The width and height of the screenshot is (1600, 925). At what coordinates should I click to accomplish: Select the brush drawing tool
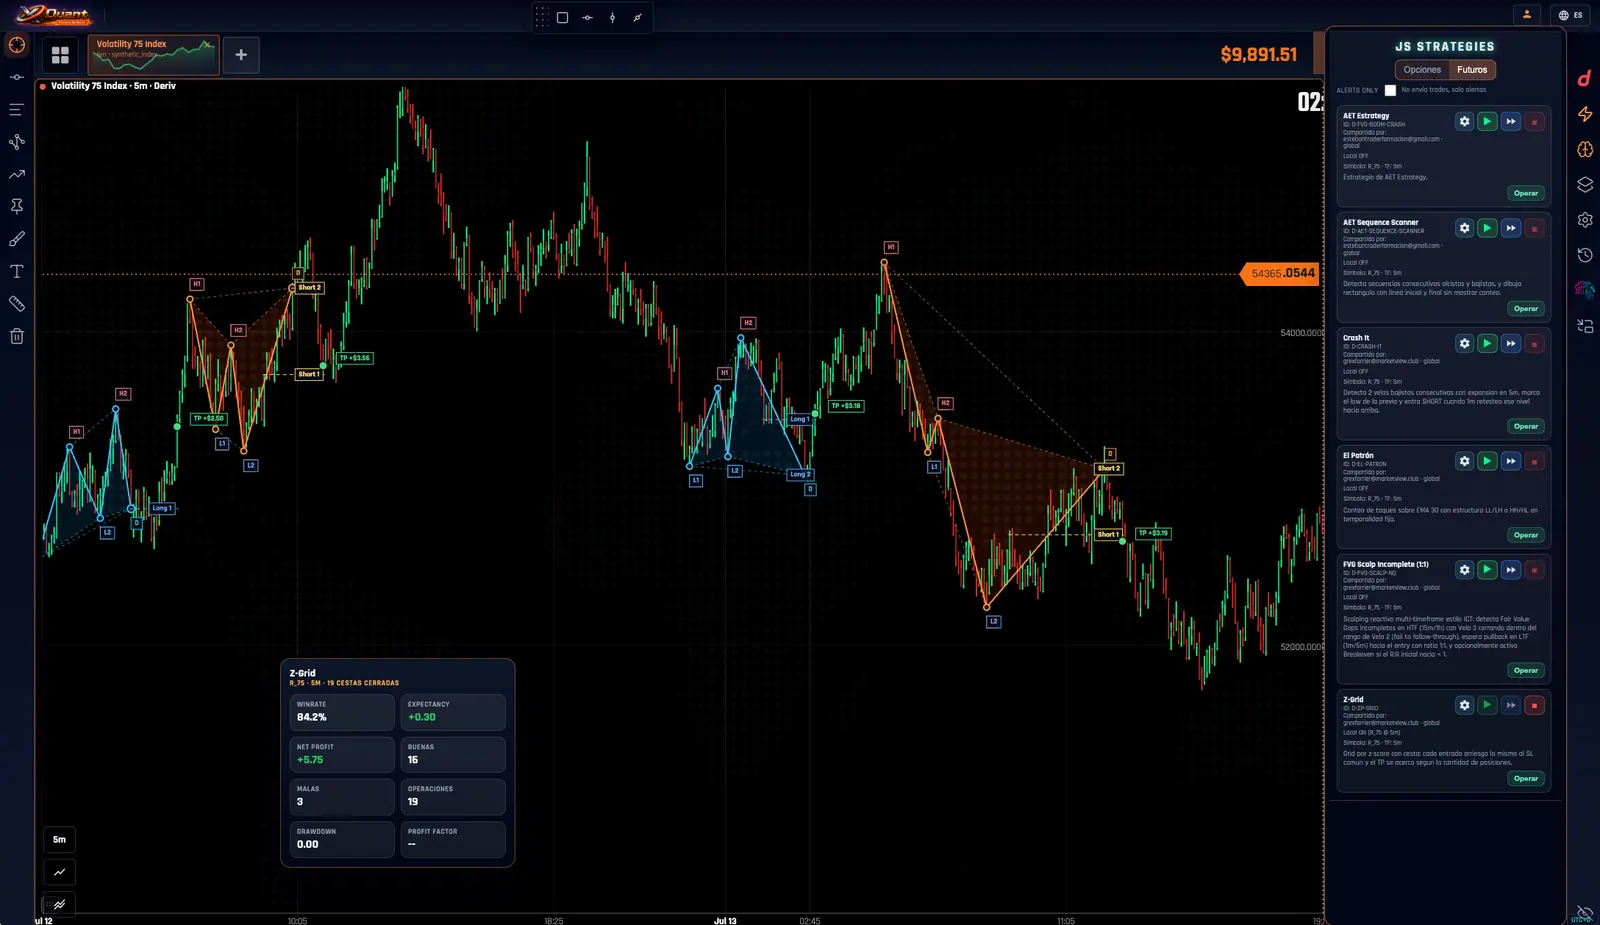click(x=17, y=239)
